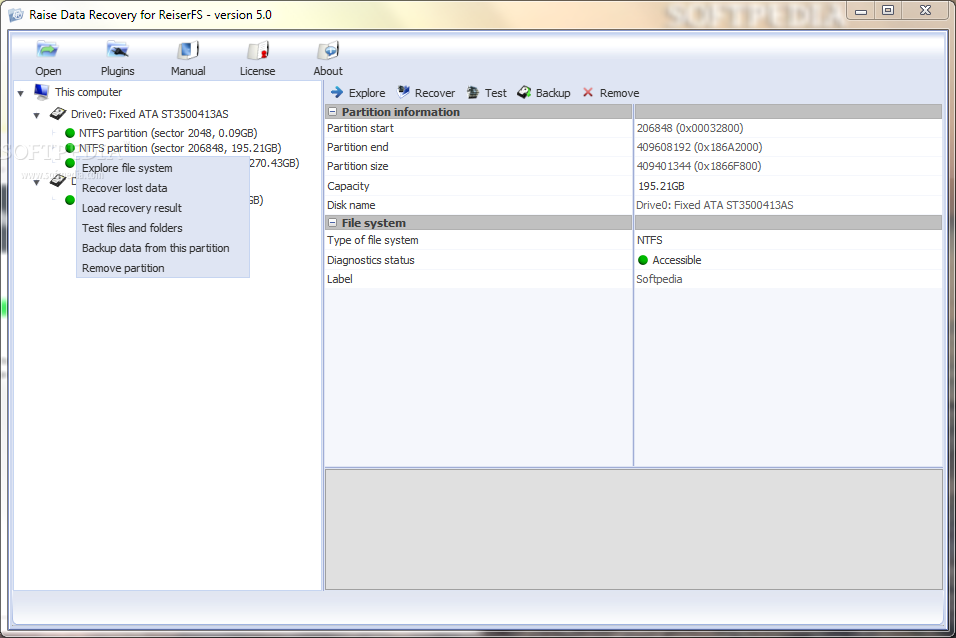Viewport: 956px width, 638px height.
Task: Click the Diagnostics status row label
Action: 371,260
